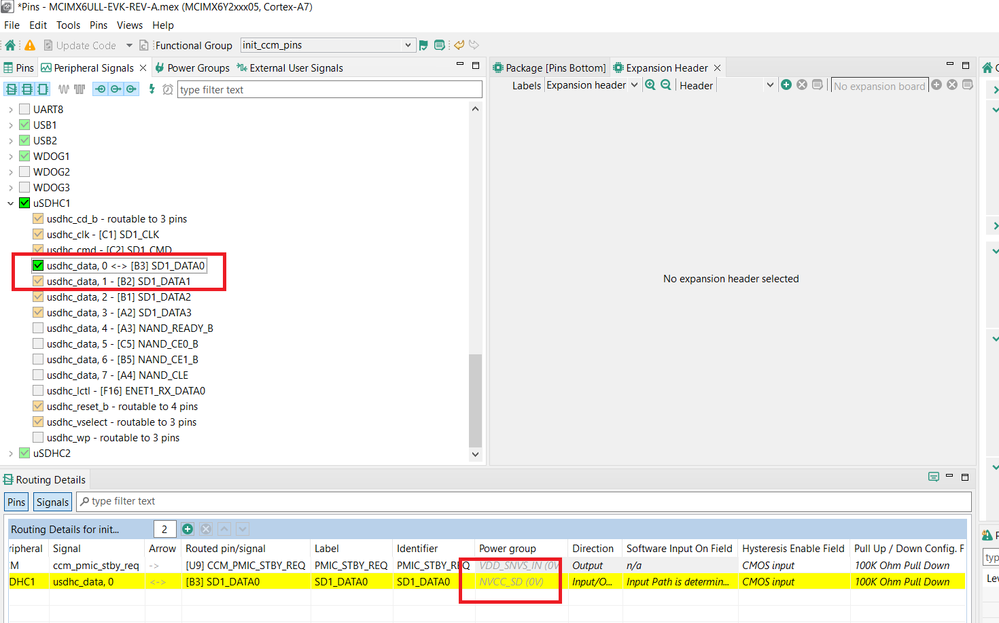Image resolution: width=999 pixels, height=623 pixels.
Task: Maximize the Routing Details panel
Action: click(965, 476)
